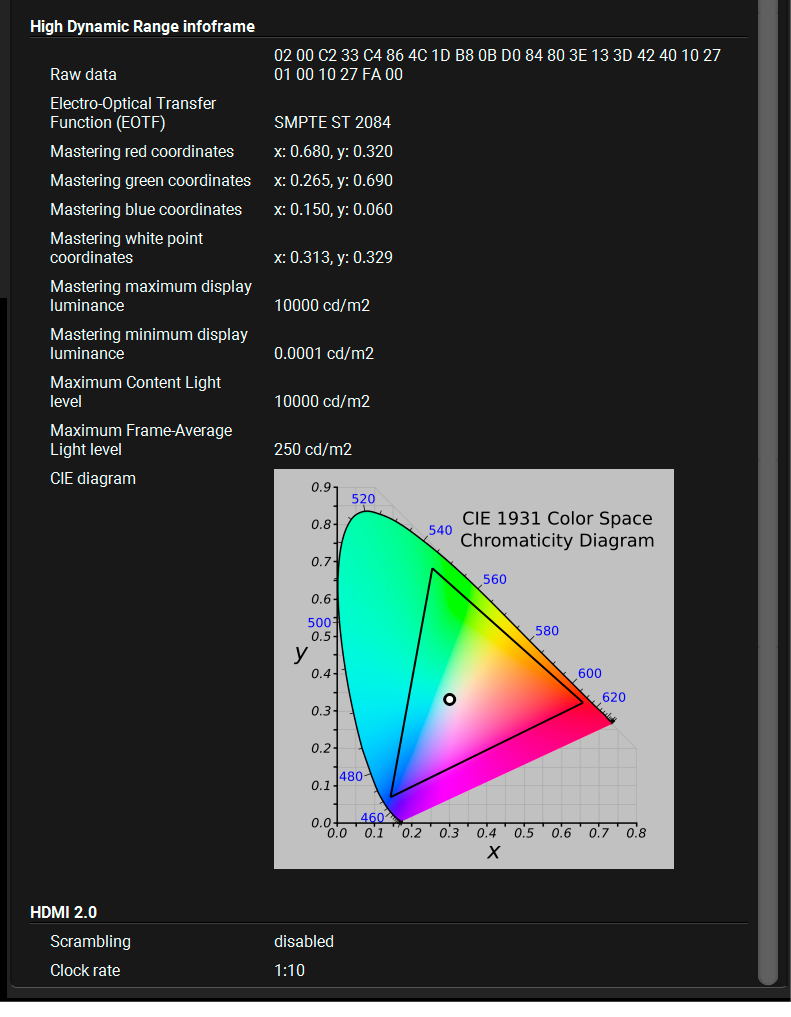Click the 'Maximum Content Light level' label

click(x=136, y=392)
